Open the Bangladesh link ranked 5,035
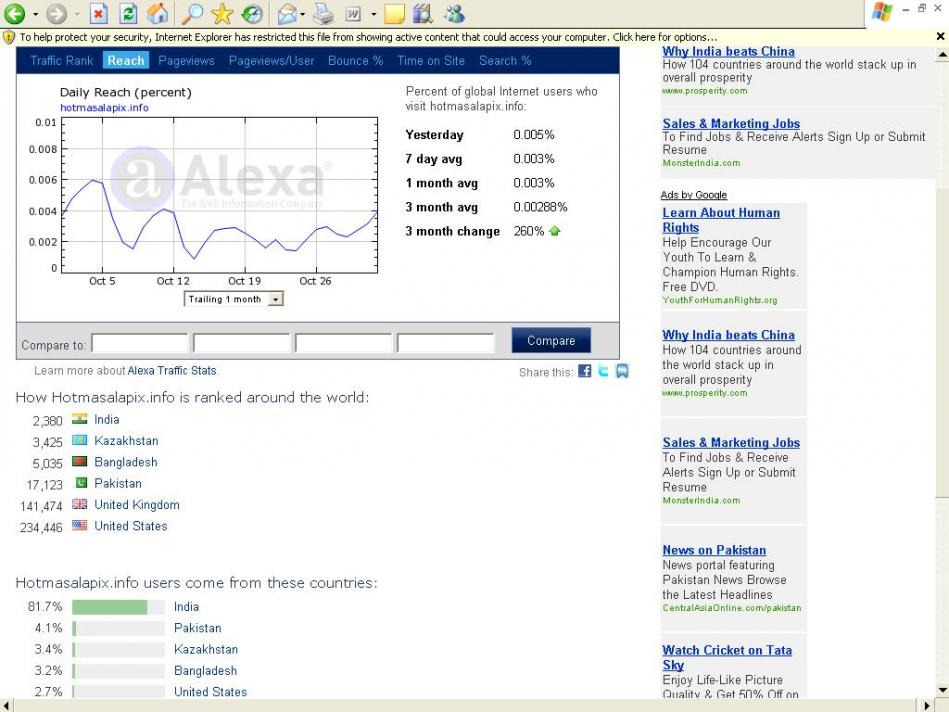The width and height of the screenshot is (949, 712). [125, 462]
